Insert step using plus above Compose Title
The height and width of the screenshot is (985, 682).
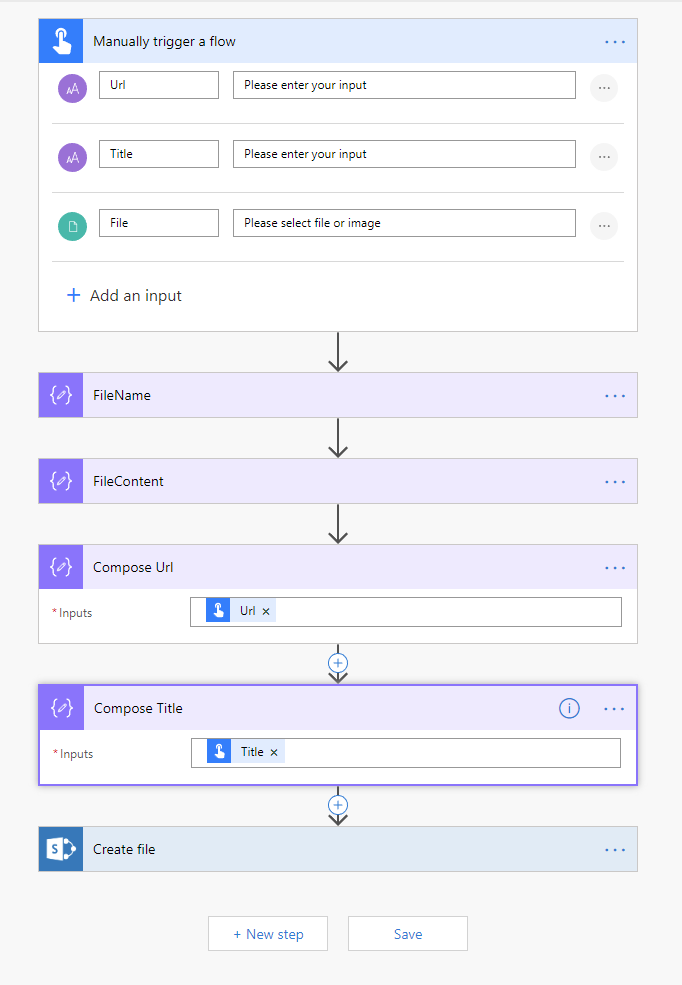[x=338, y=662]
